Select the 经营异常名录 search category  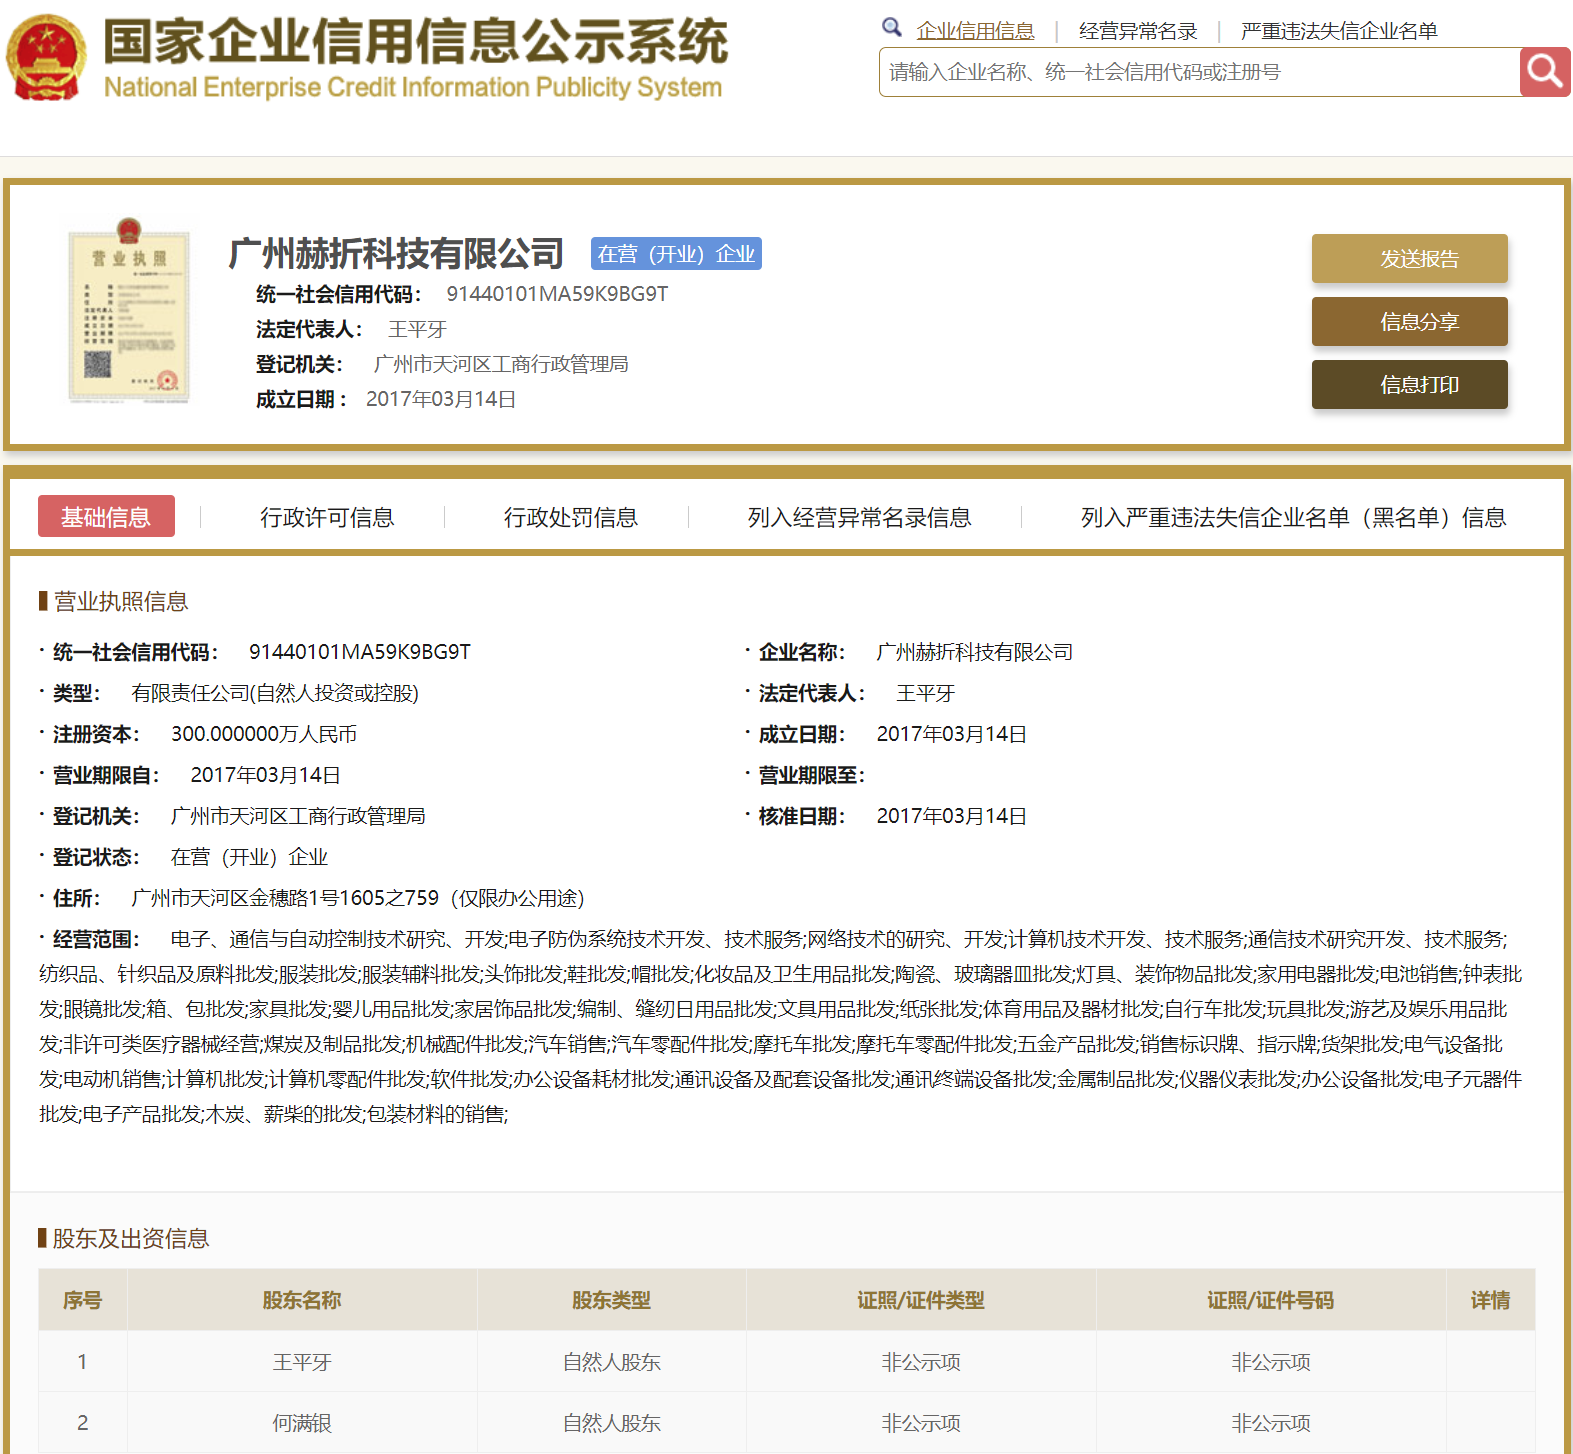tap(1138, 31)
